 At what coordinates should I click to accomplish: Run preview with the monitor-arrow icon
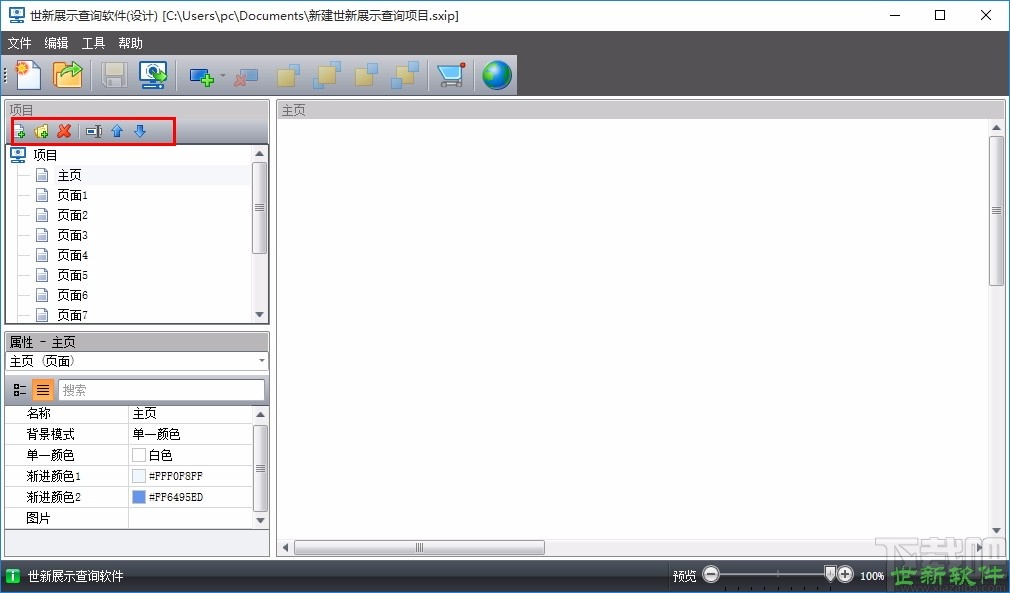153,75
